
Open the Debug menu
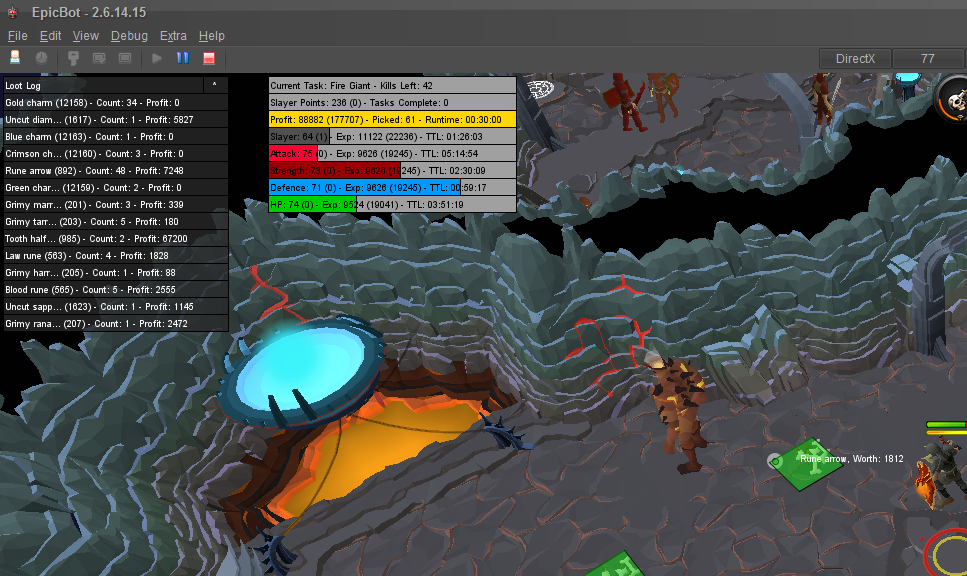[129, 36]
